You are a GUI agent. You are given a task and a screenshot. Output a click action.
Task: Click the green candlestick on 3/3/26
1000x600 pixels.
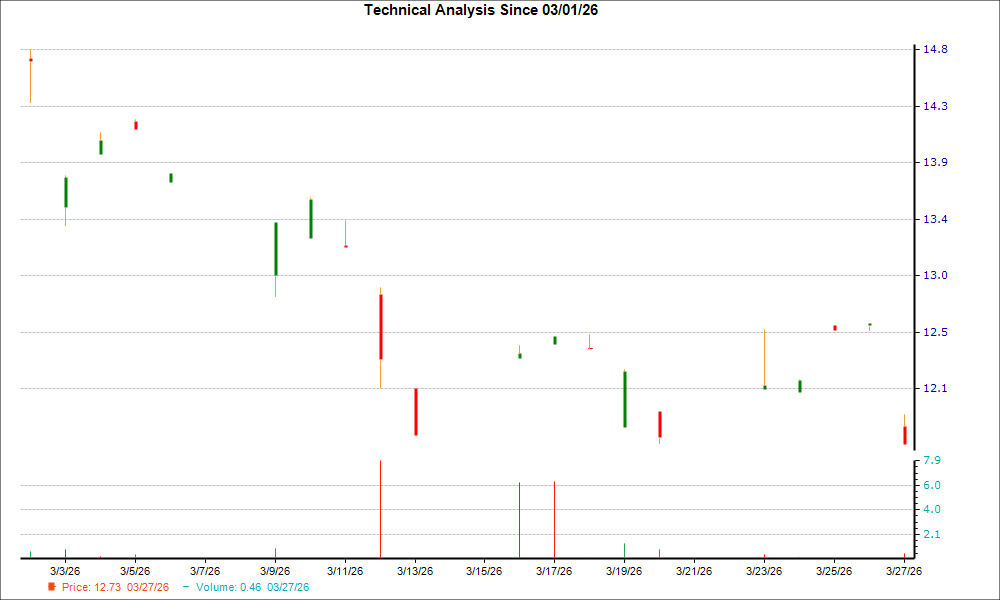66,192
